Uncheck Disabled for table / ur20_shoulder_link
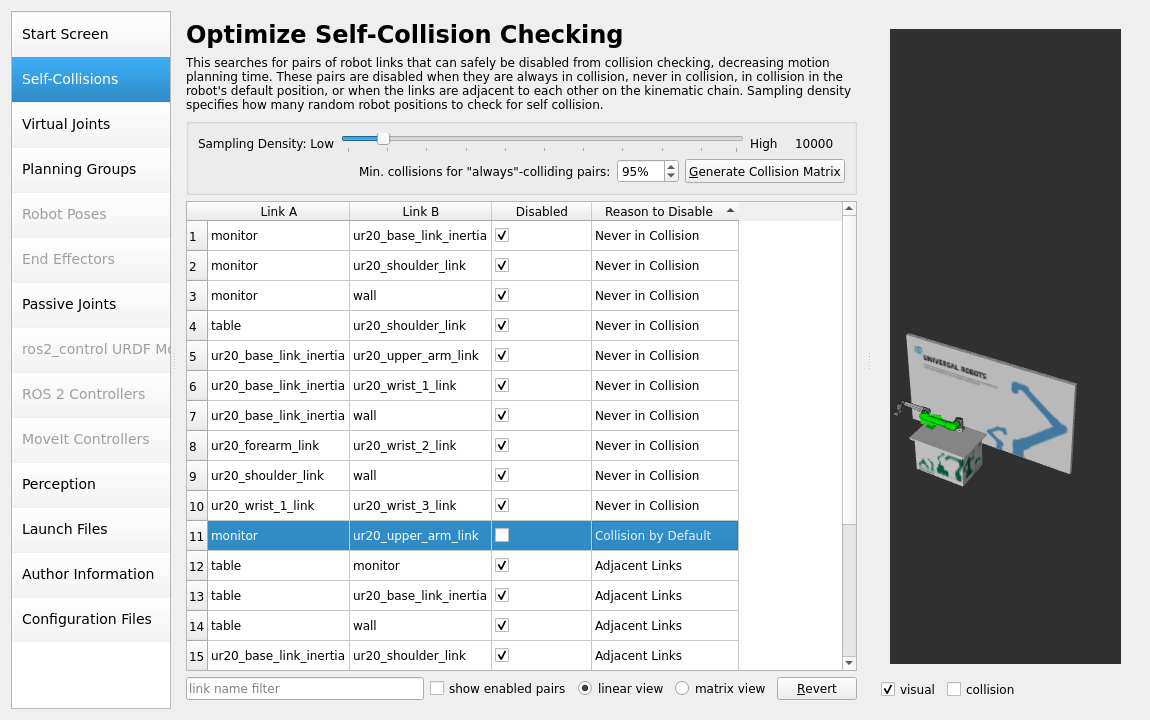 502,326
